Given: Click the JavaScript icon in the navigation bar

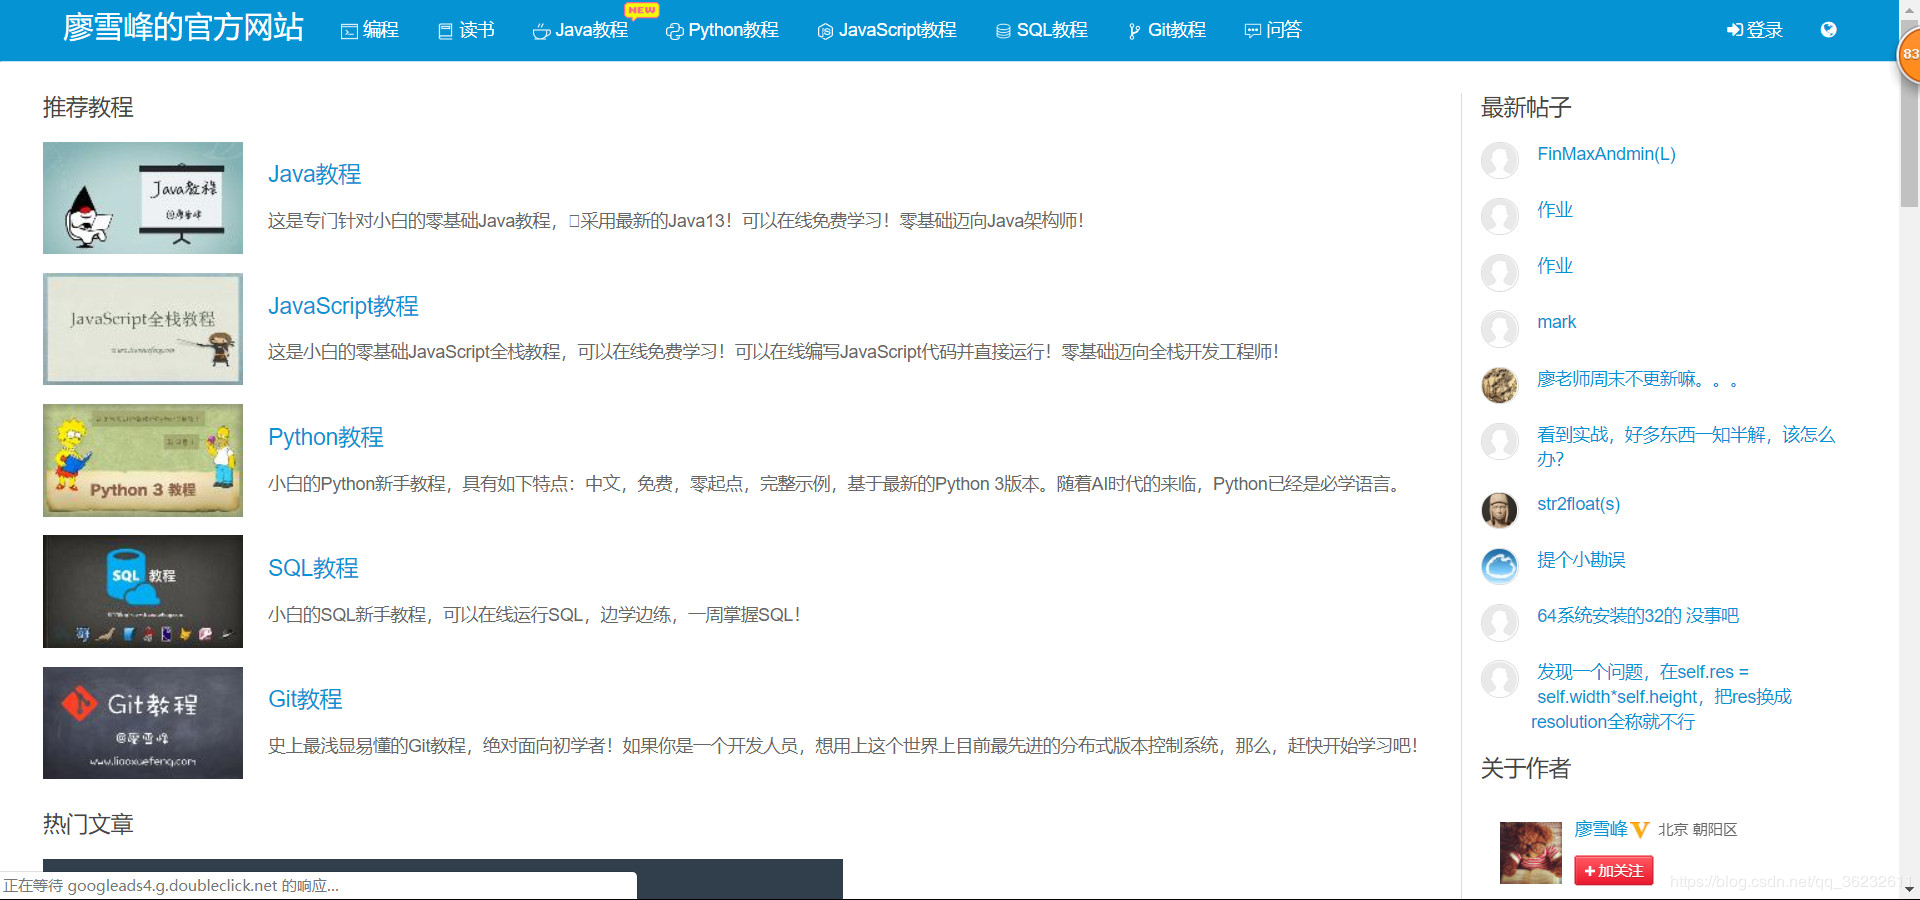Looking at the screenshot, I should click(x=824, y=31).
